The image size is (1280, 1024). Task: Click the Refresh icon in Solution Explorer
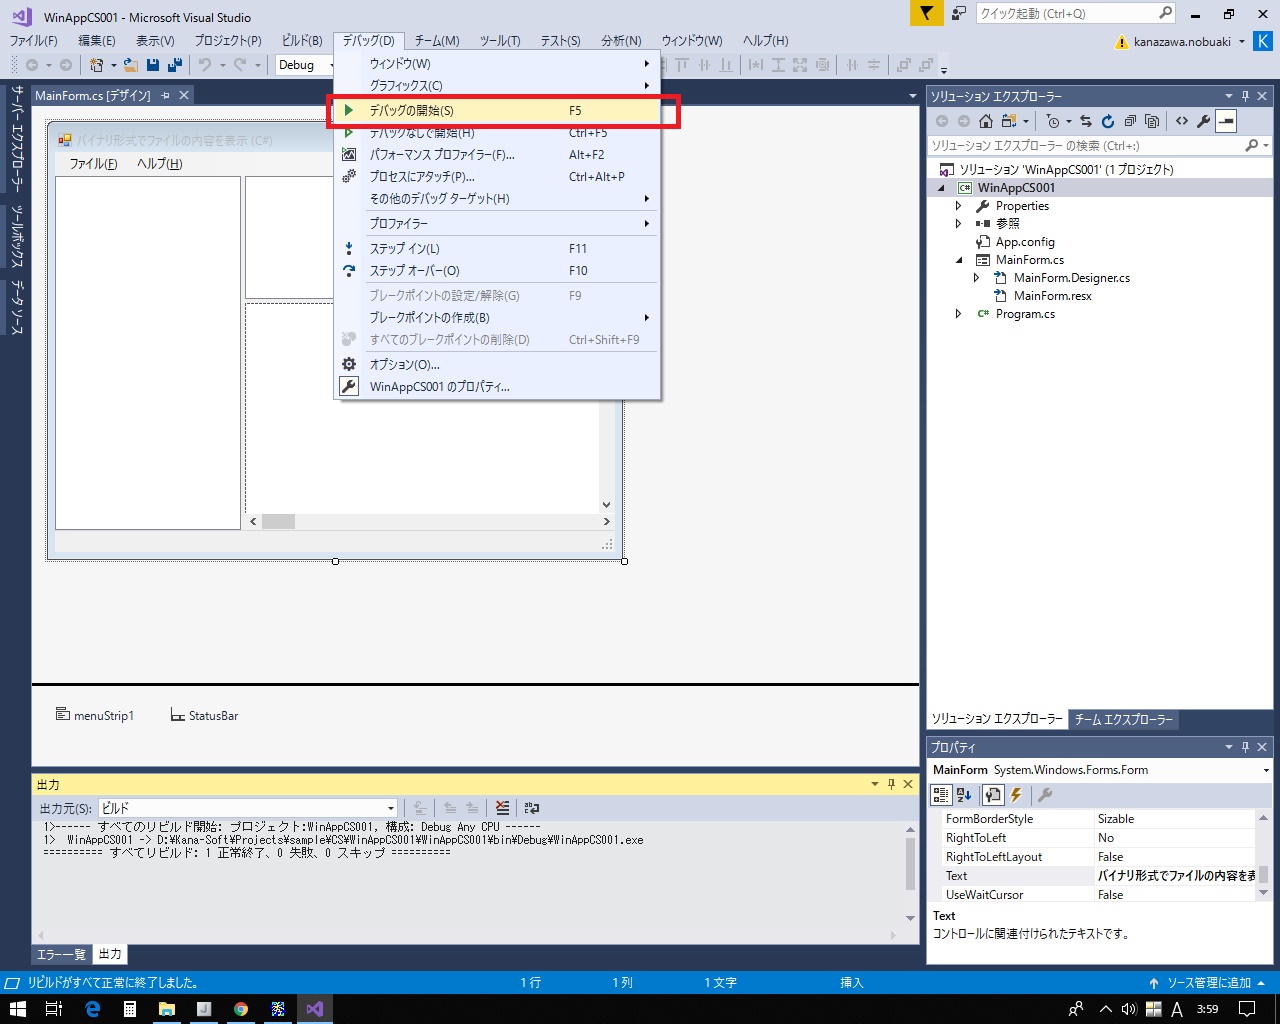point(1108,121)
